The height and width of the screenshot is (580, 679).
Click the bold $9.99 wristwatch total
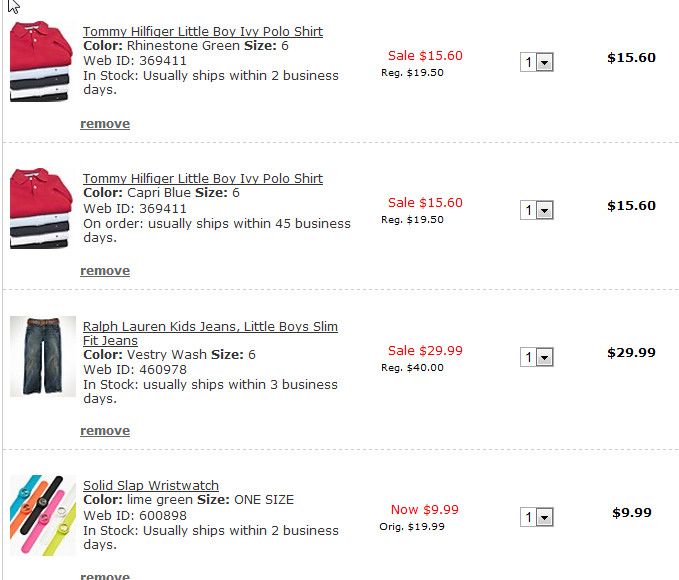click(632, 513)
